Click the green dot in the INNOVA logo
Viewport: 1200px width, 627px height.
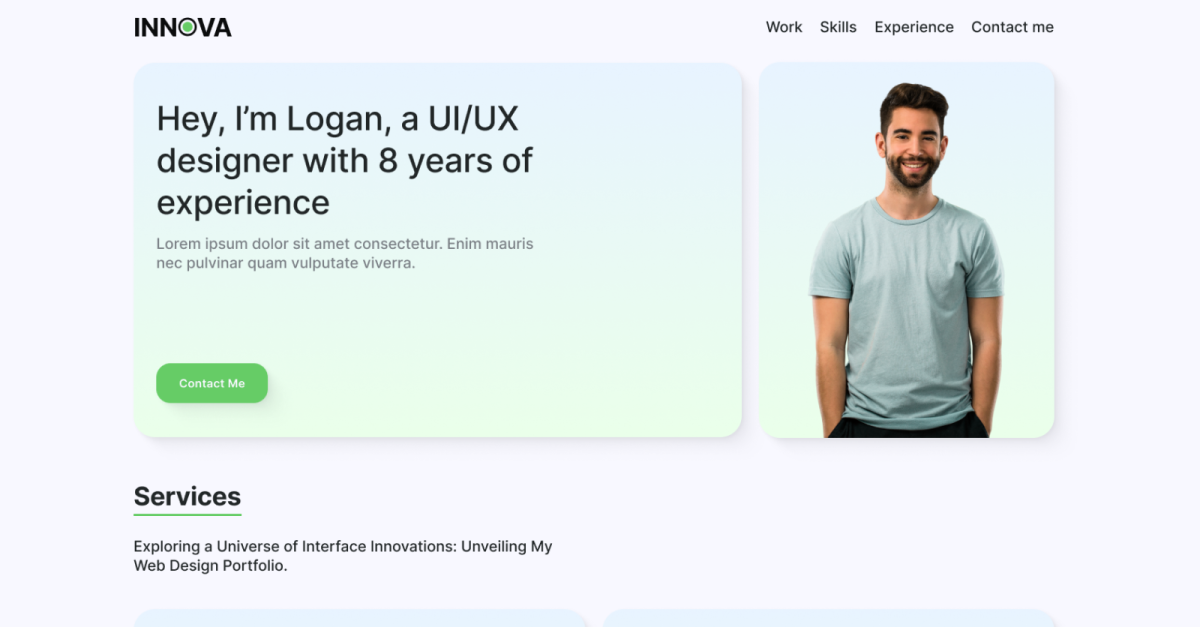pyautogui.click(x=190, y=26)
